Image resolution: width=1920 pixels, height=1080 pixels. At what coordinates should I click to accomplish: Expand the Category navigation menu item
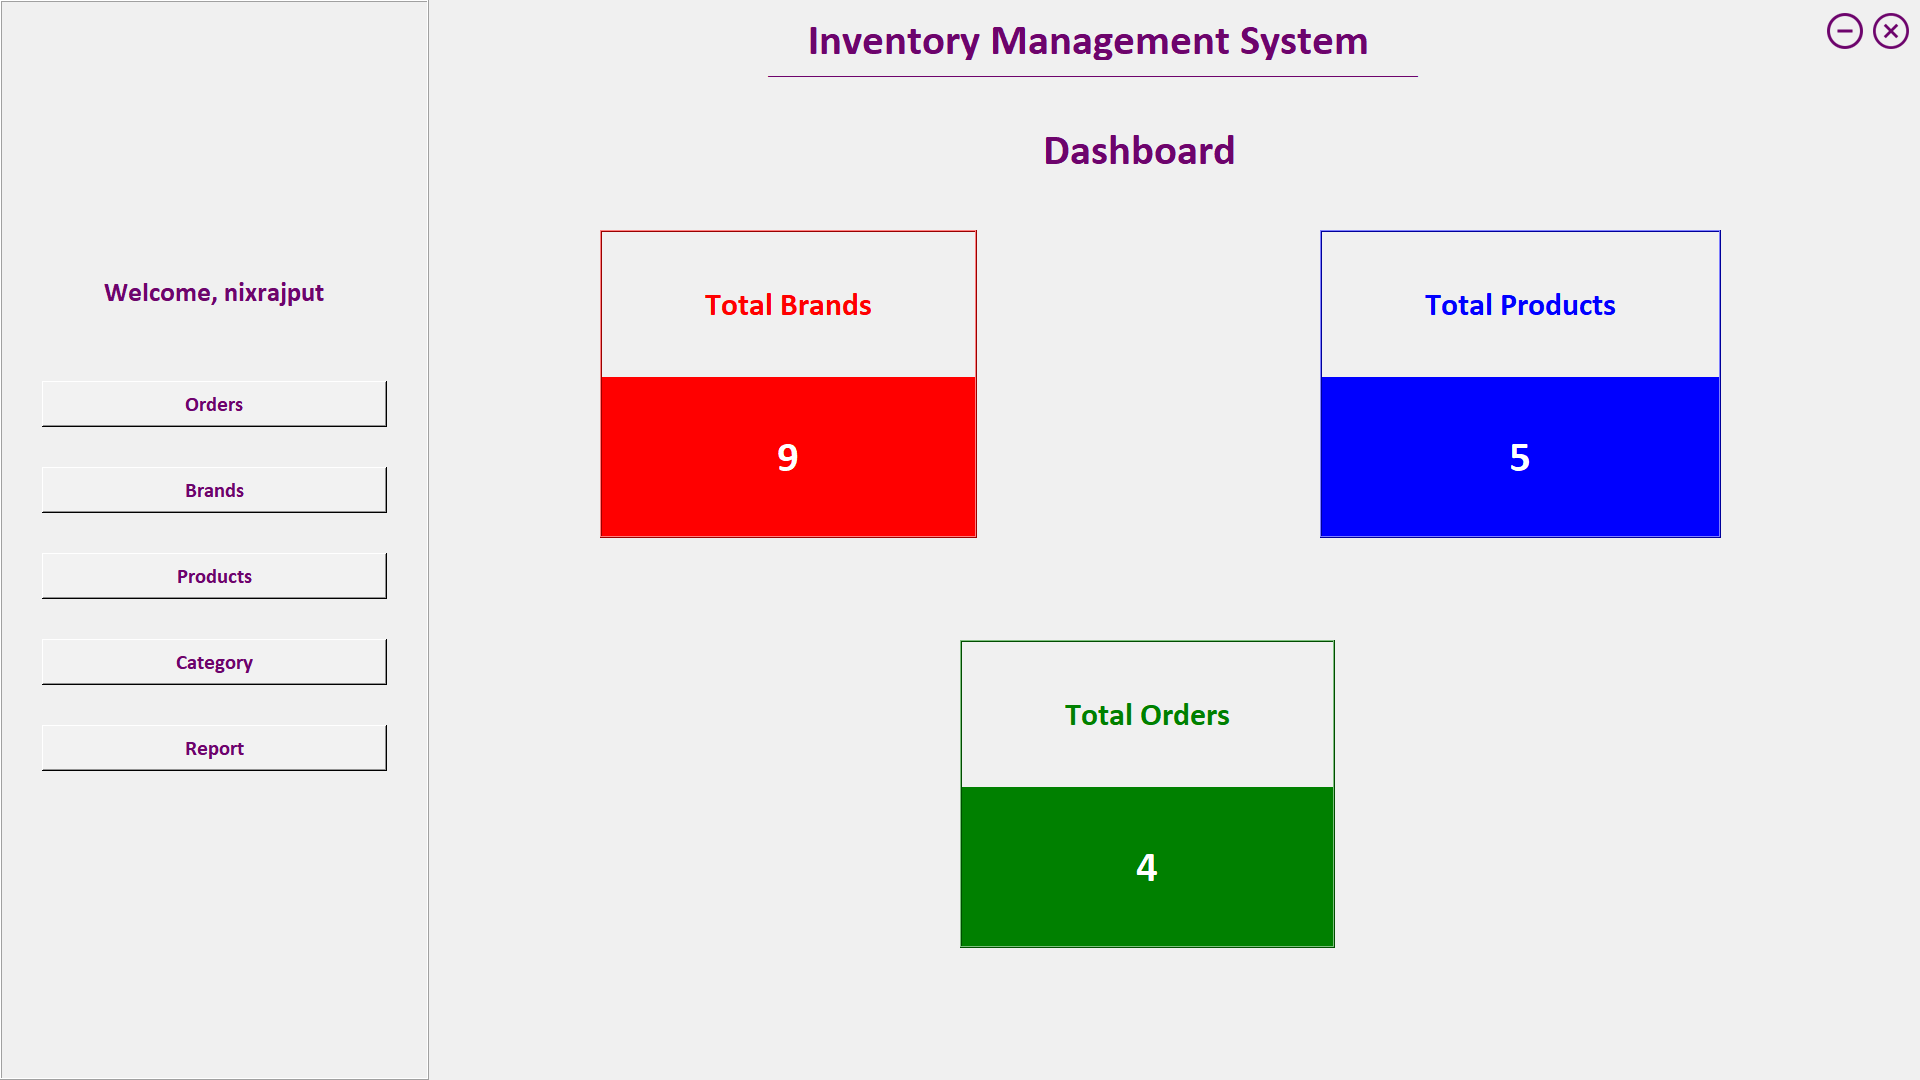(x=214, y=661)
